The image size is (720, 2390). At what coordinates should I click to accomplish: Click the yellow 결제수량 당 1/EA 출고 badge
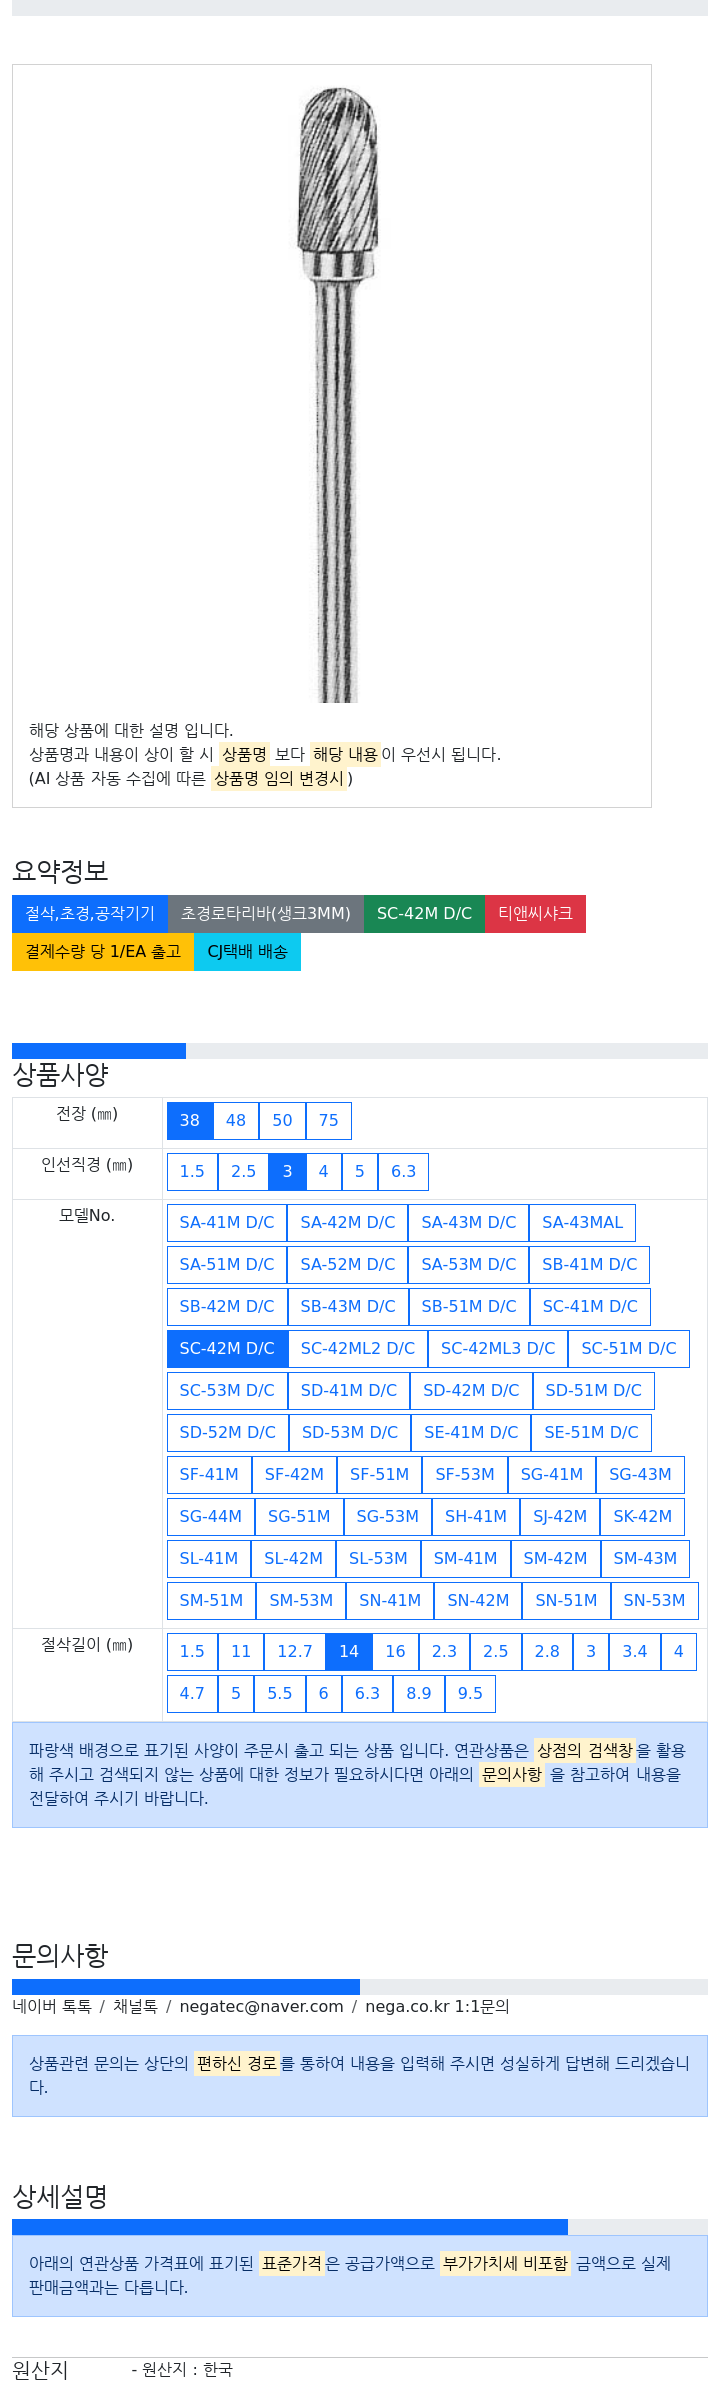pos(103,952)
